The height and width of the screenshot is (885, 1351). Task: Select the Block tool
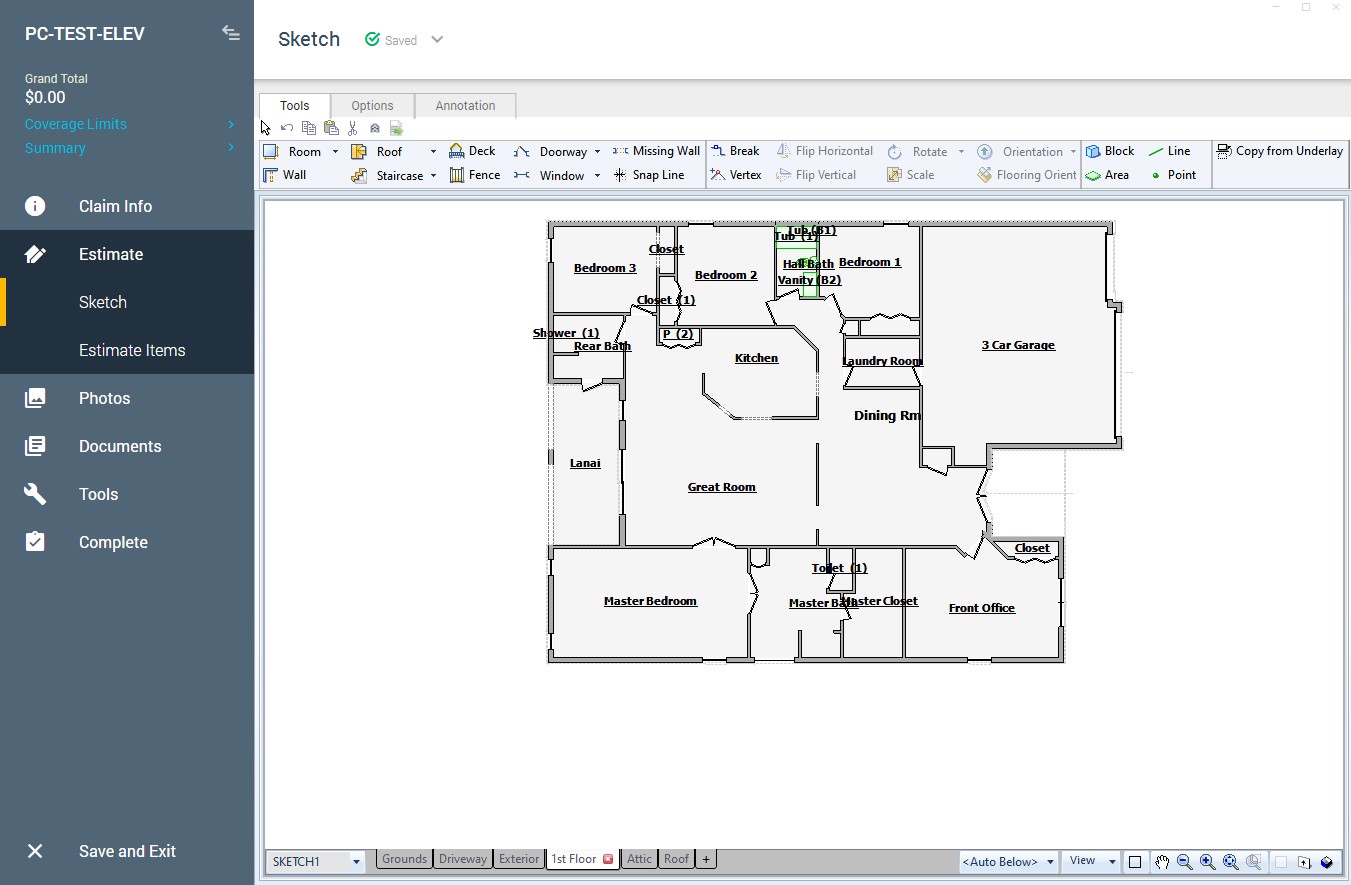click(1110, 151)
